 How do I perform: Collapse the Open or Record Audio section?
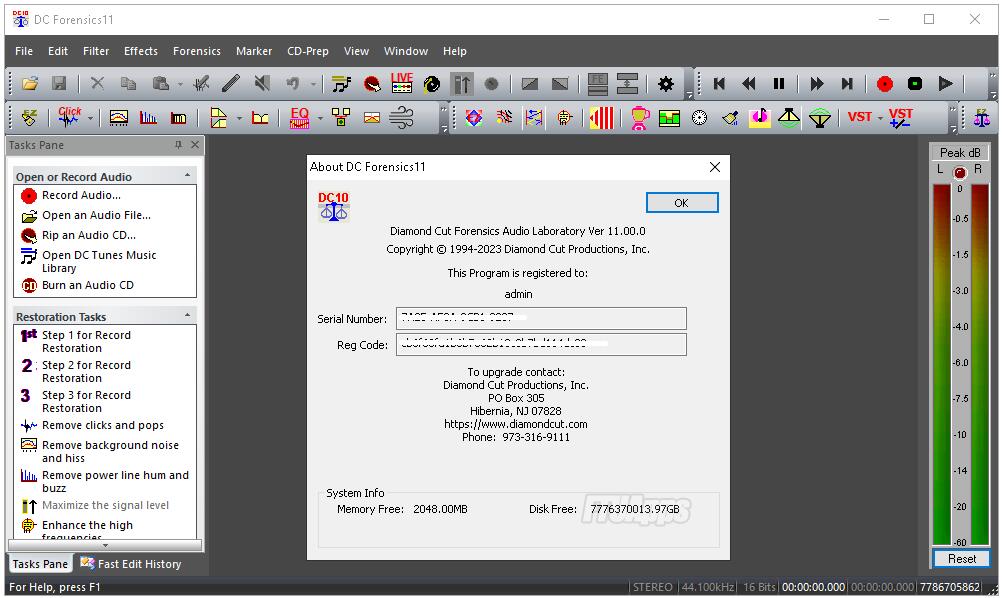[187, 175]
